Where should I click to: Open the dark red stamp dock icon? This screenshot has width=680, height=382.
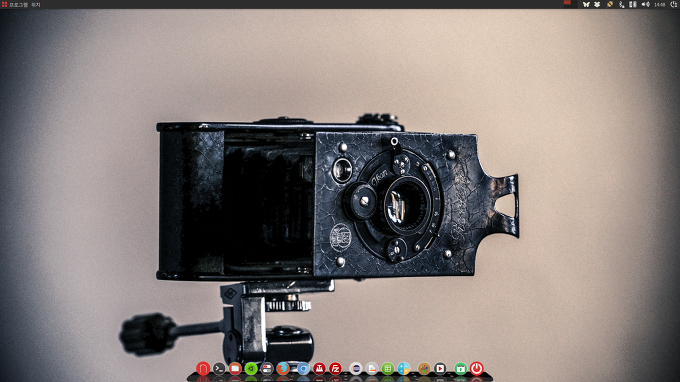point(319,369)
